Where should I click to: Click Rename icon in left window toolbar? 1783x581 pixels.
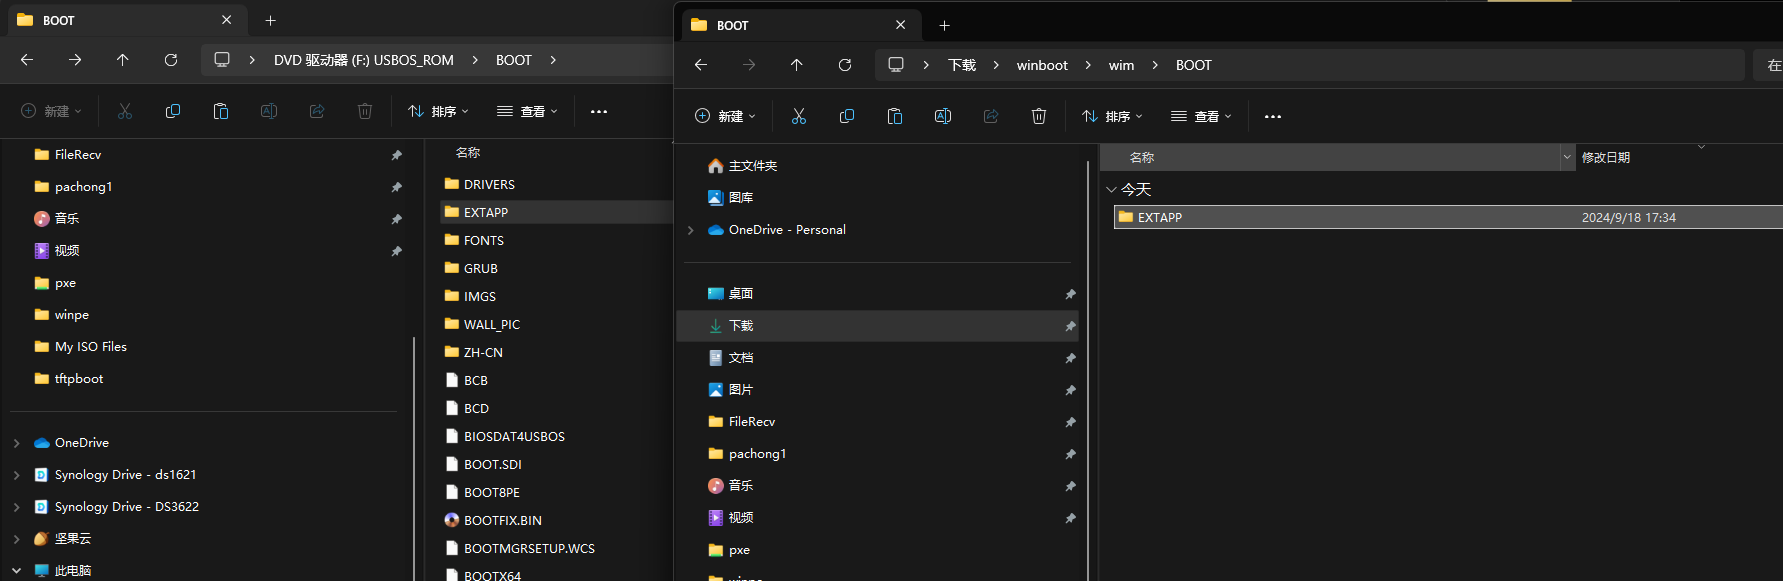[269, 111]
